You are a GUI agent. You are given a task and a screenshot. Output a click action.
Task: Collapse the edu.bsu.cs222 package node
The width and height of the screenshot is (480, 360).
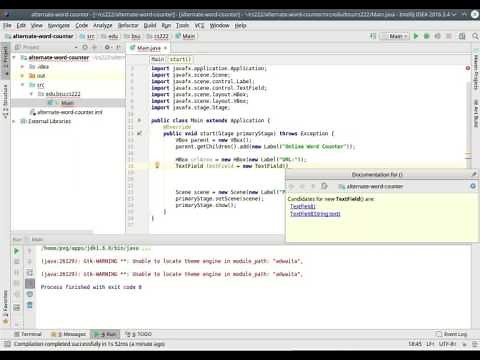[31, 94]
